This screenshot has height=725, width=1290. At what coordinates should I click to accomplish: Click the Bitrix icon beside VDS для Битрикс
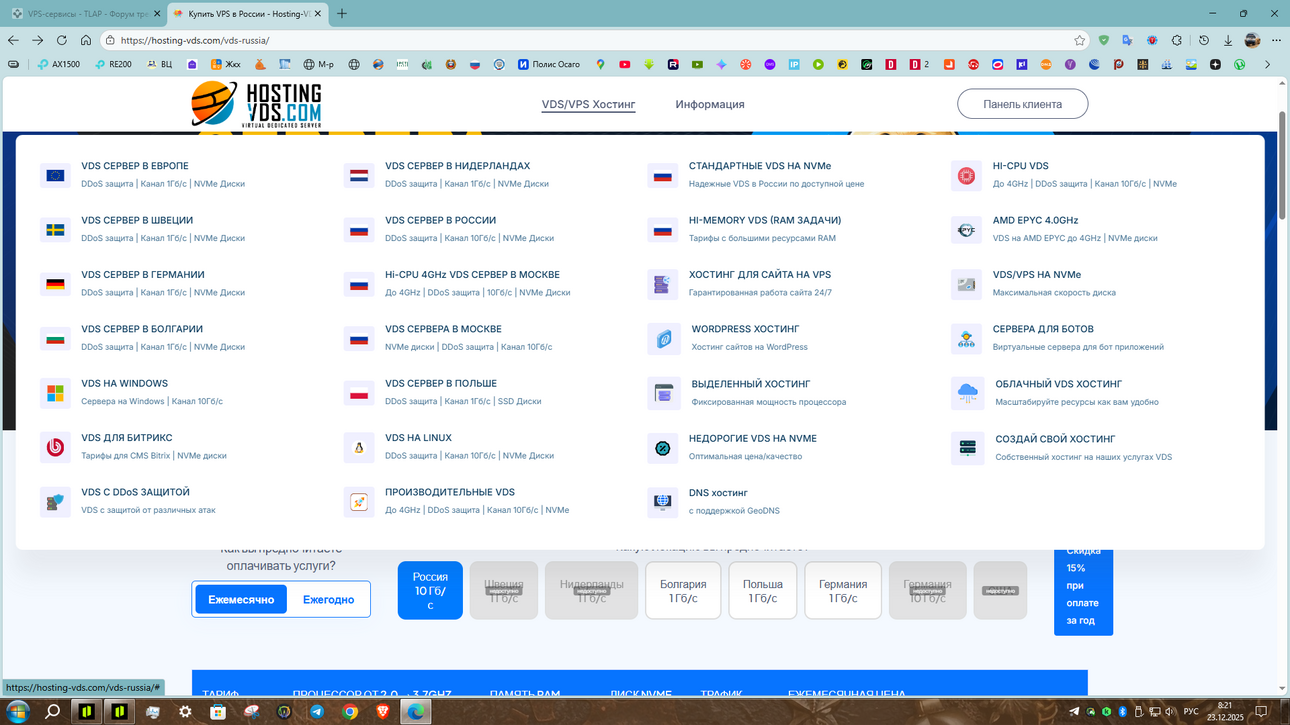click(55, 447)
